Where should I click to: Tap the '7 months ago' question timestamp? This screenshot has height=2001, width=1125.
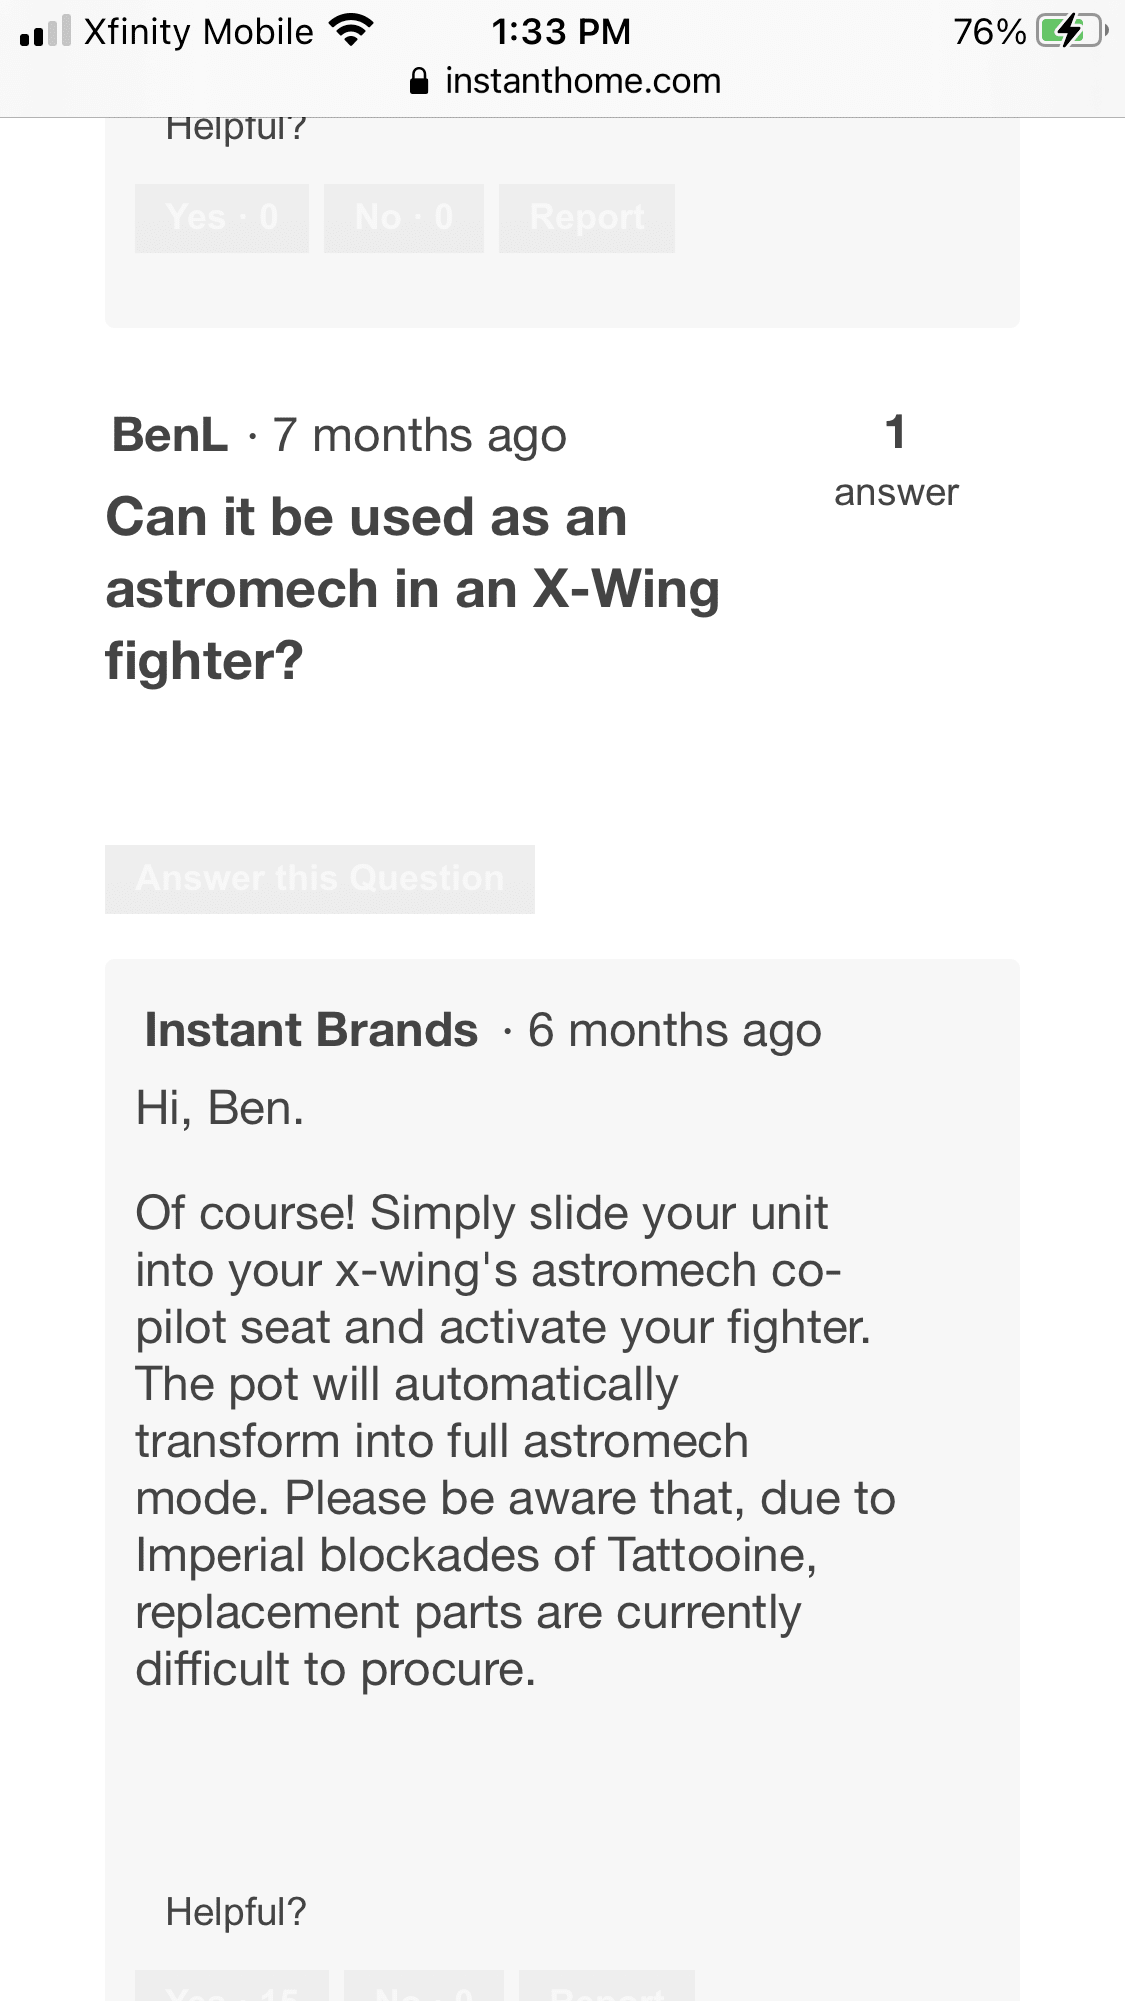[420, 436]
